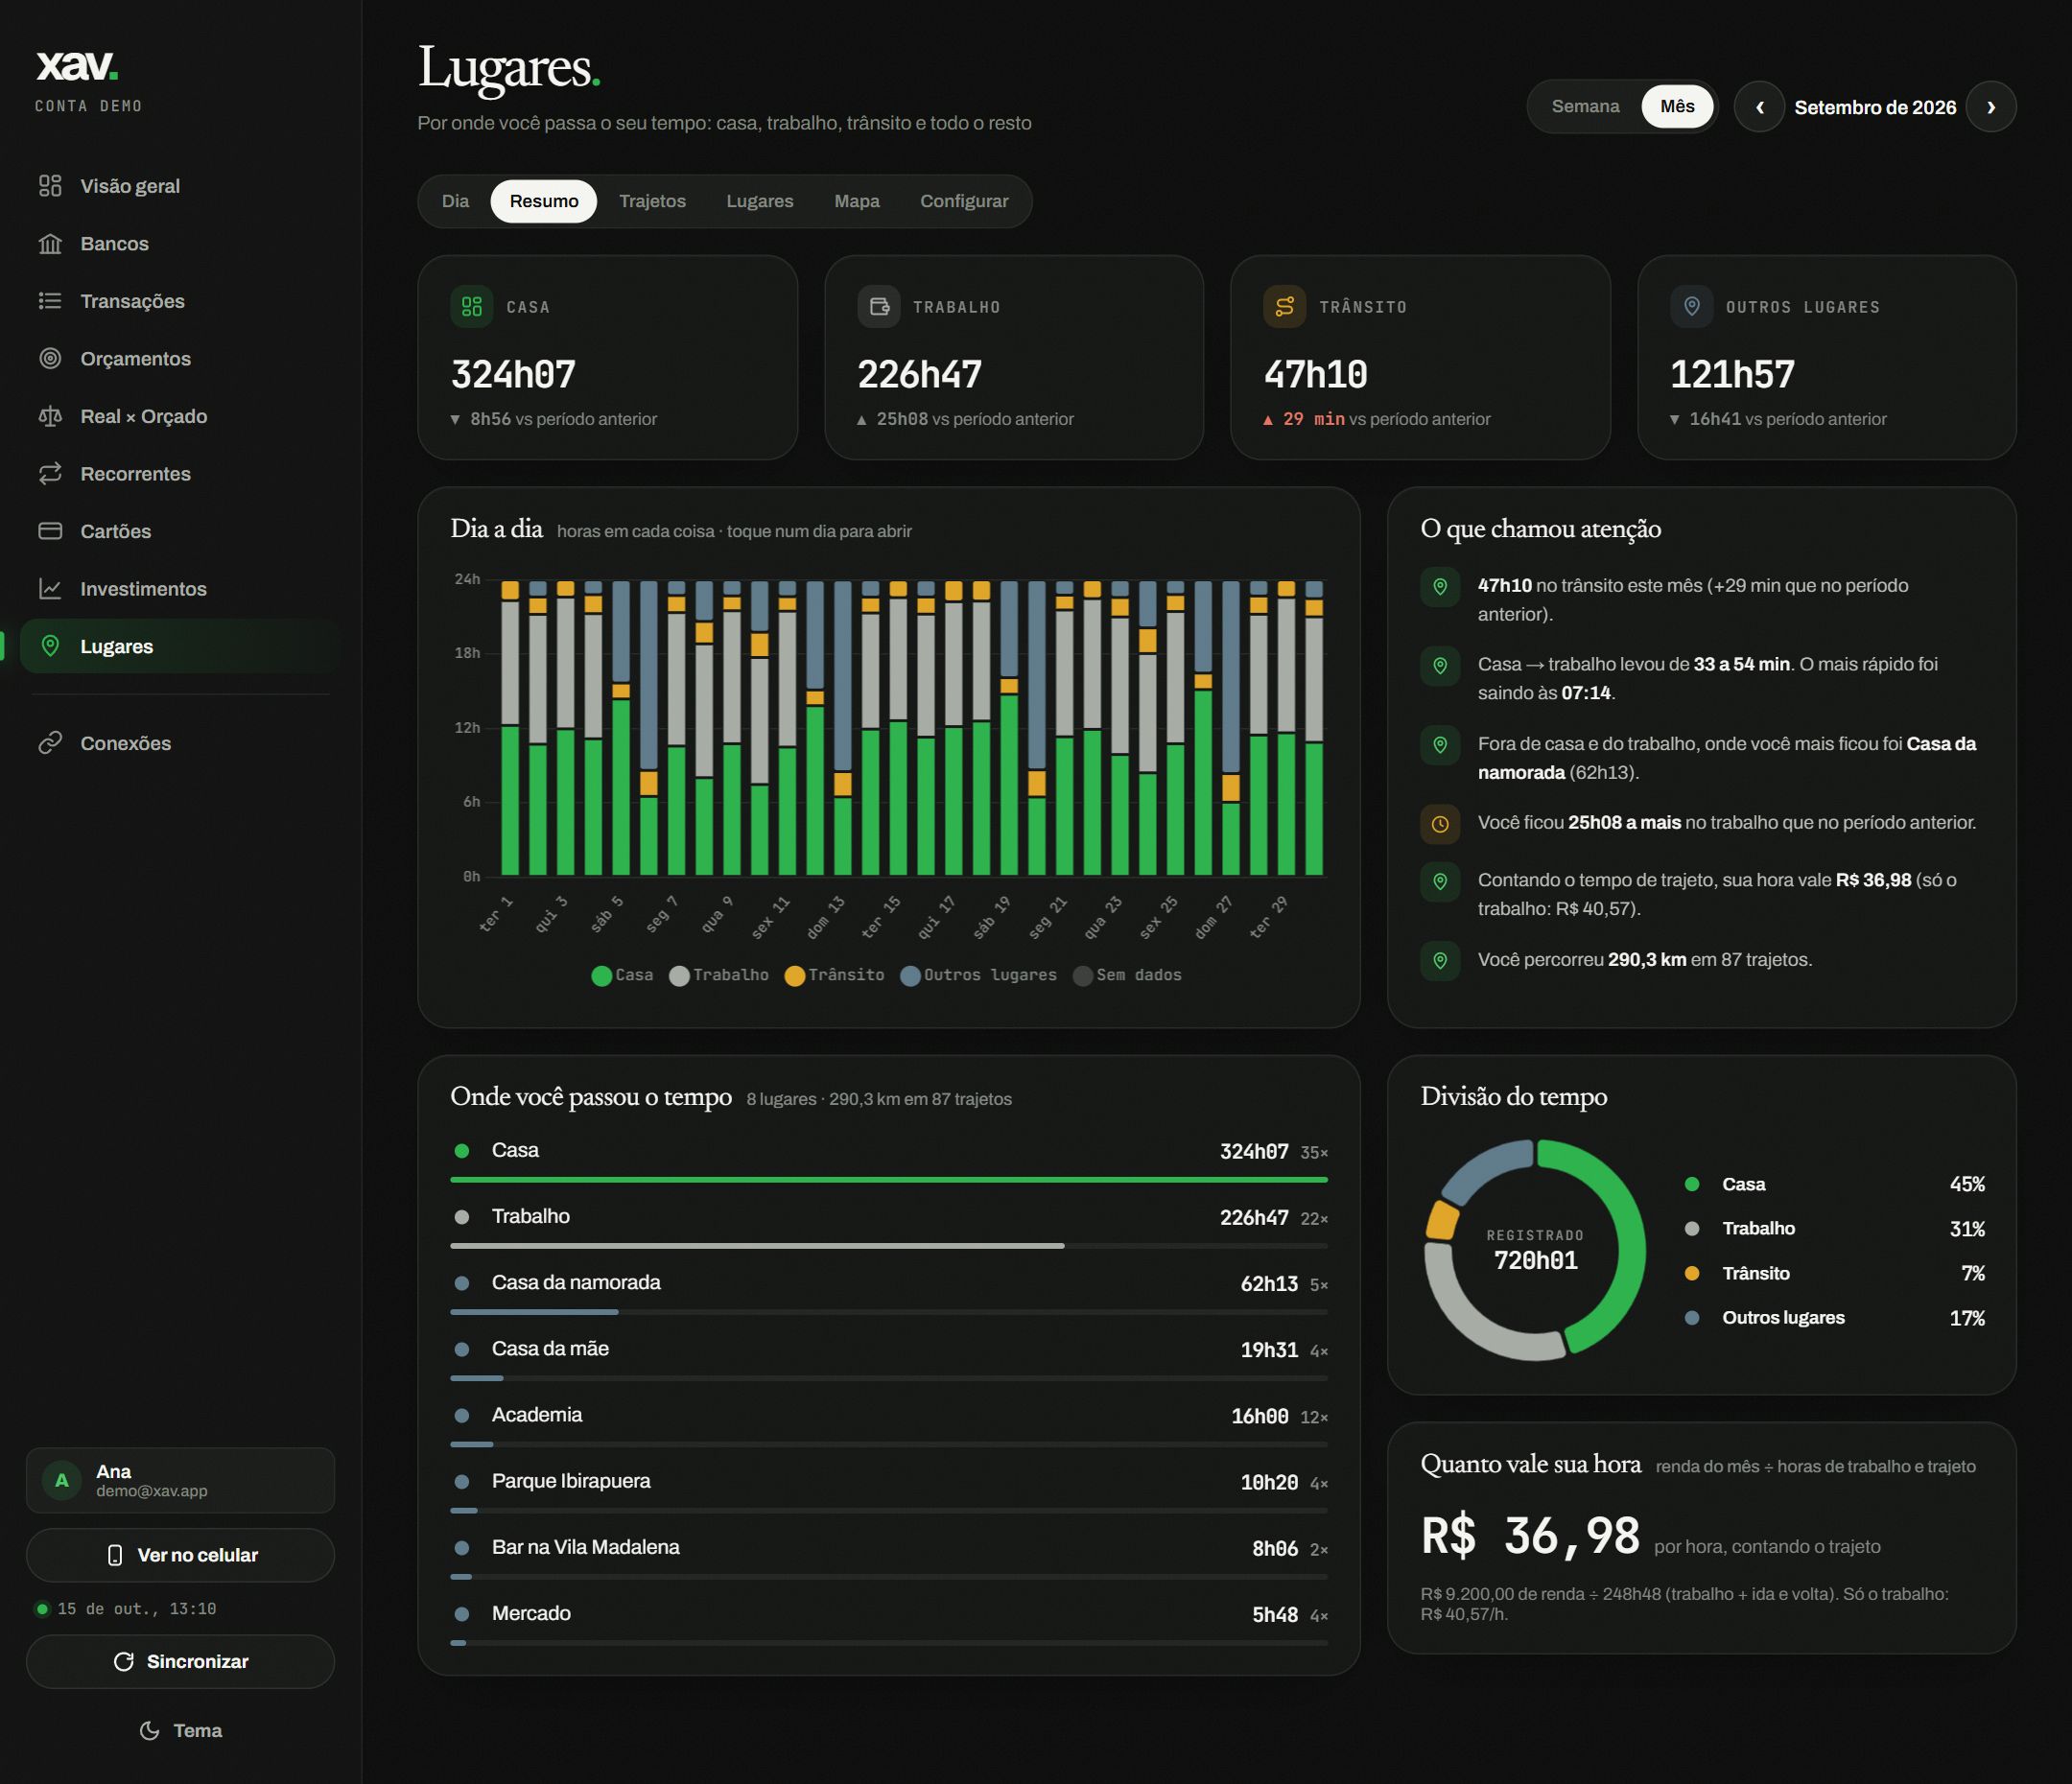Image resolution: width=2072 pixels, height=1784 pixels.
Task: Switch to the Trajetos tab
Action: tap(652, 201)
